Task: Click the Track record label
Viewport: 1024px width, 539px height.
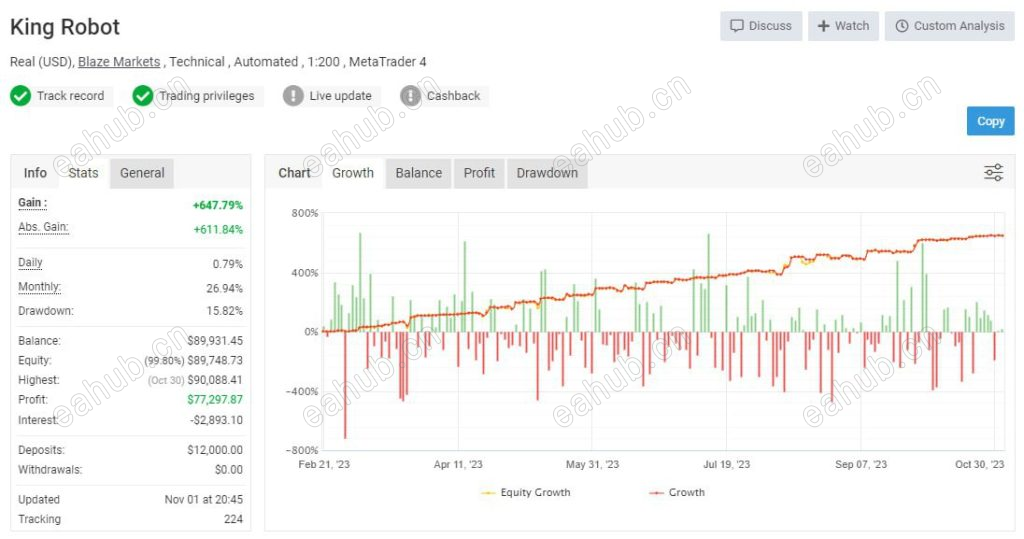Action: [x=71, y=96]
